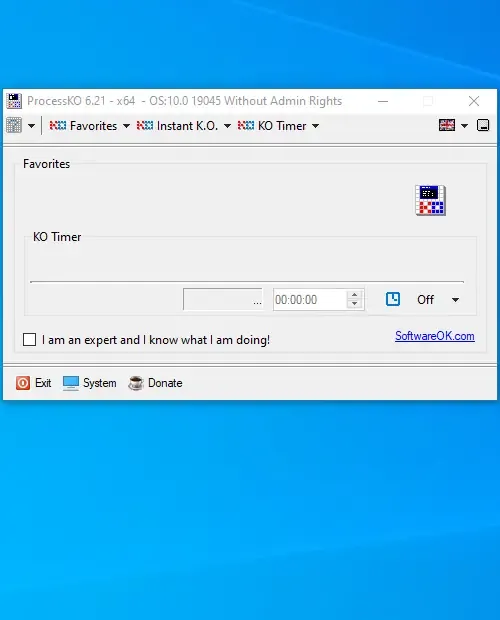Viewport: 500px width, 620px height.
Task: Click the System monitor icon
Action: coord(71,383)
